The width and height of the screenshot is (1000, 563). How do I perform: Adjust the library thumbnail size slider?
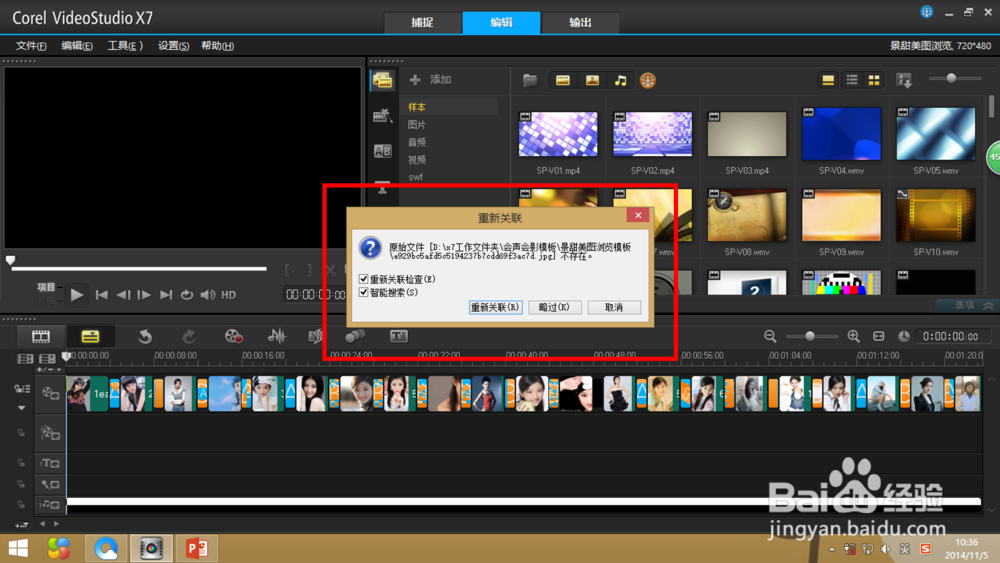click(951, 78)
